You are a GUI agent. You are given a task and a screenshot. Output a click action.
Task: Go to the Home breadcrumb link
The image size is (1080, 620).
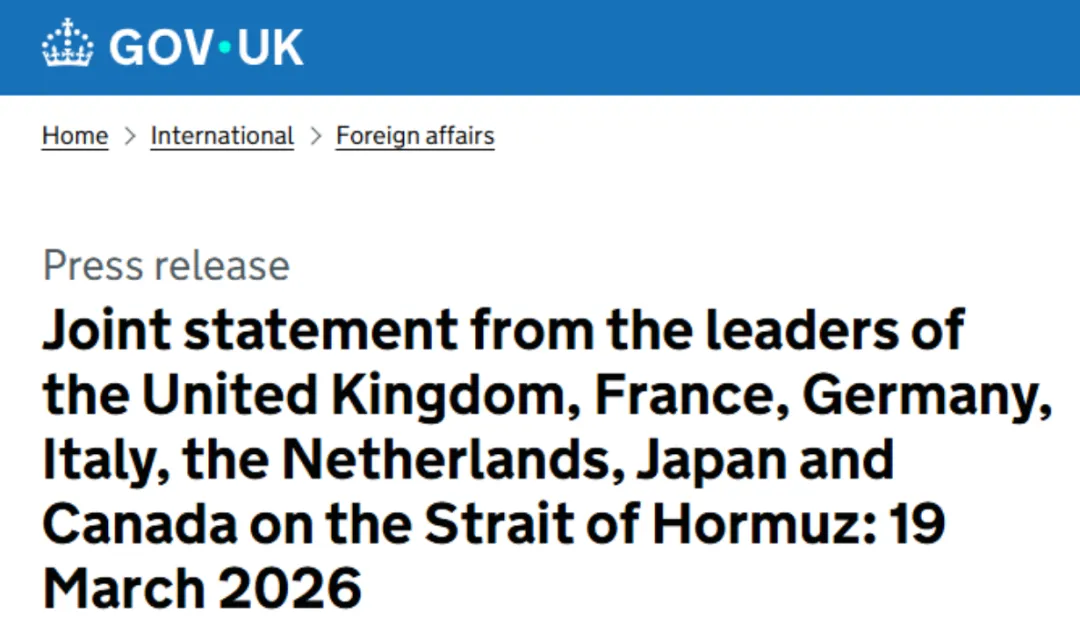[x=75, y=136]
